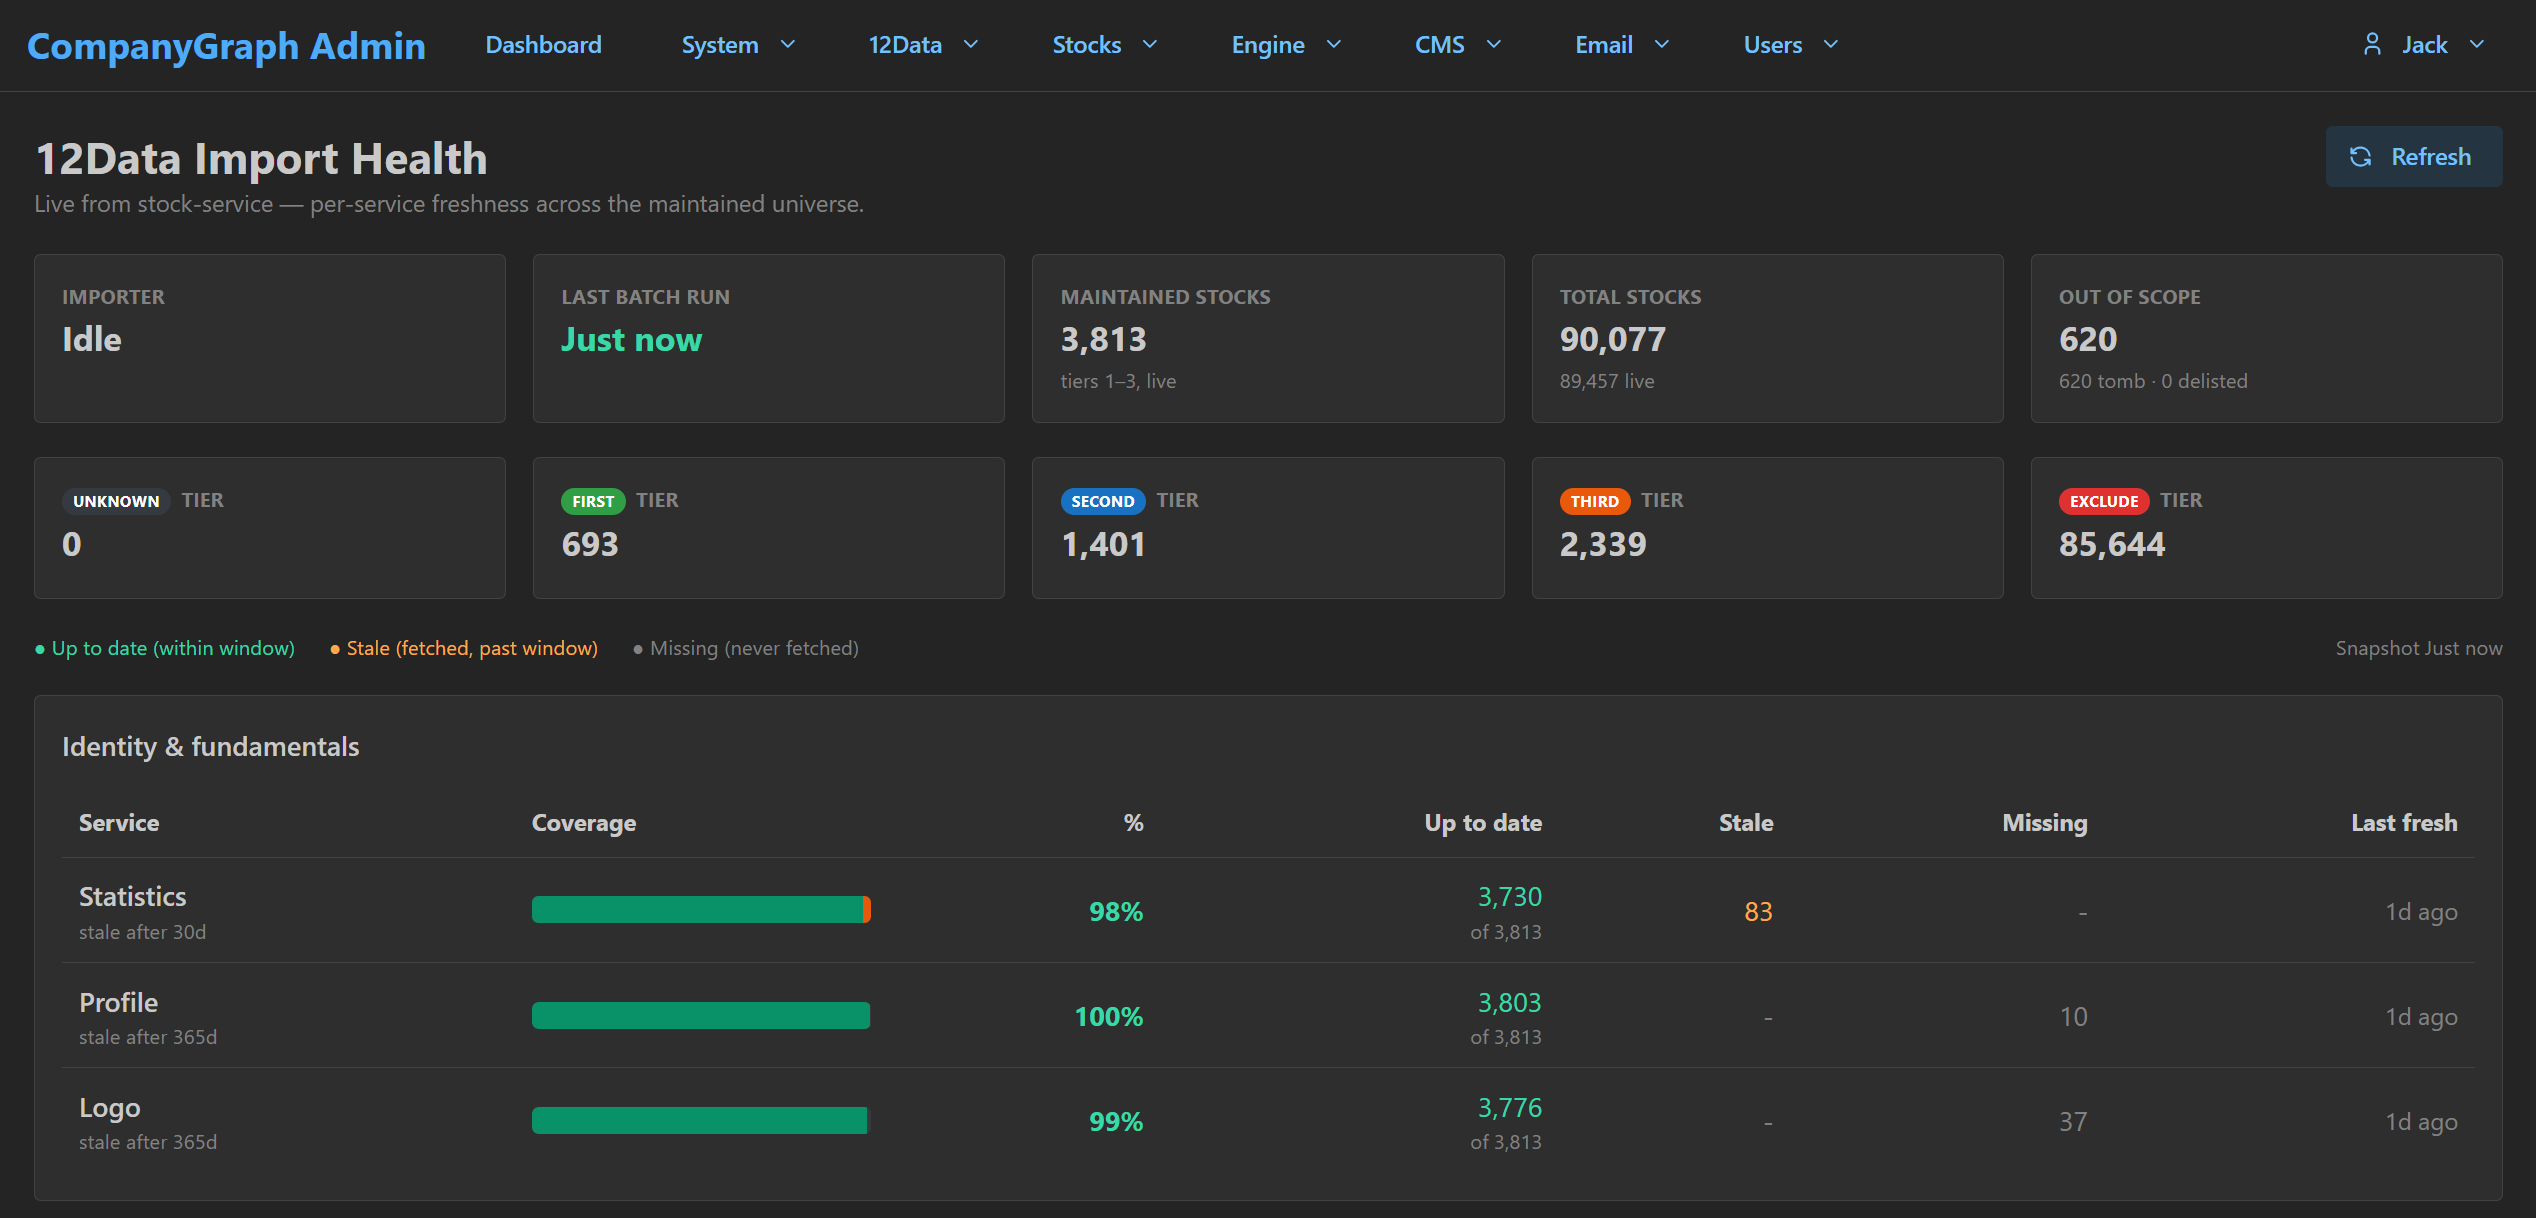Click the user profile icon beside Jack
The width and height of the screenshot is (2536, 1218).
click(x=2372, y=44)
